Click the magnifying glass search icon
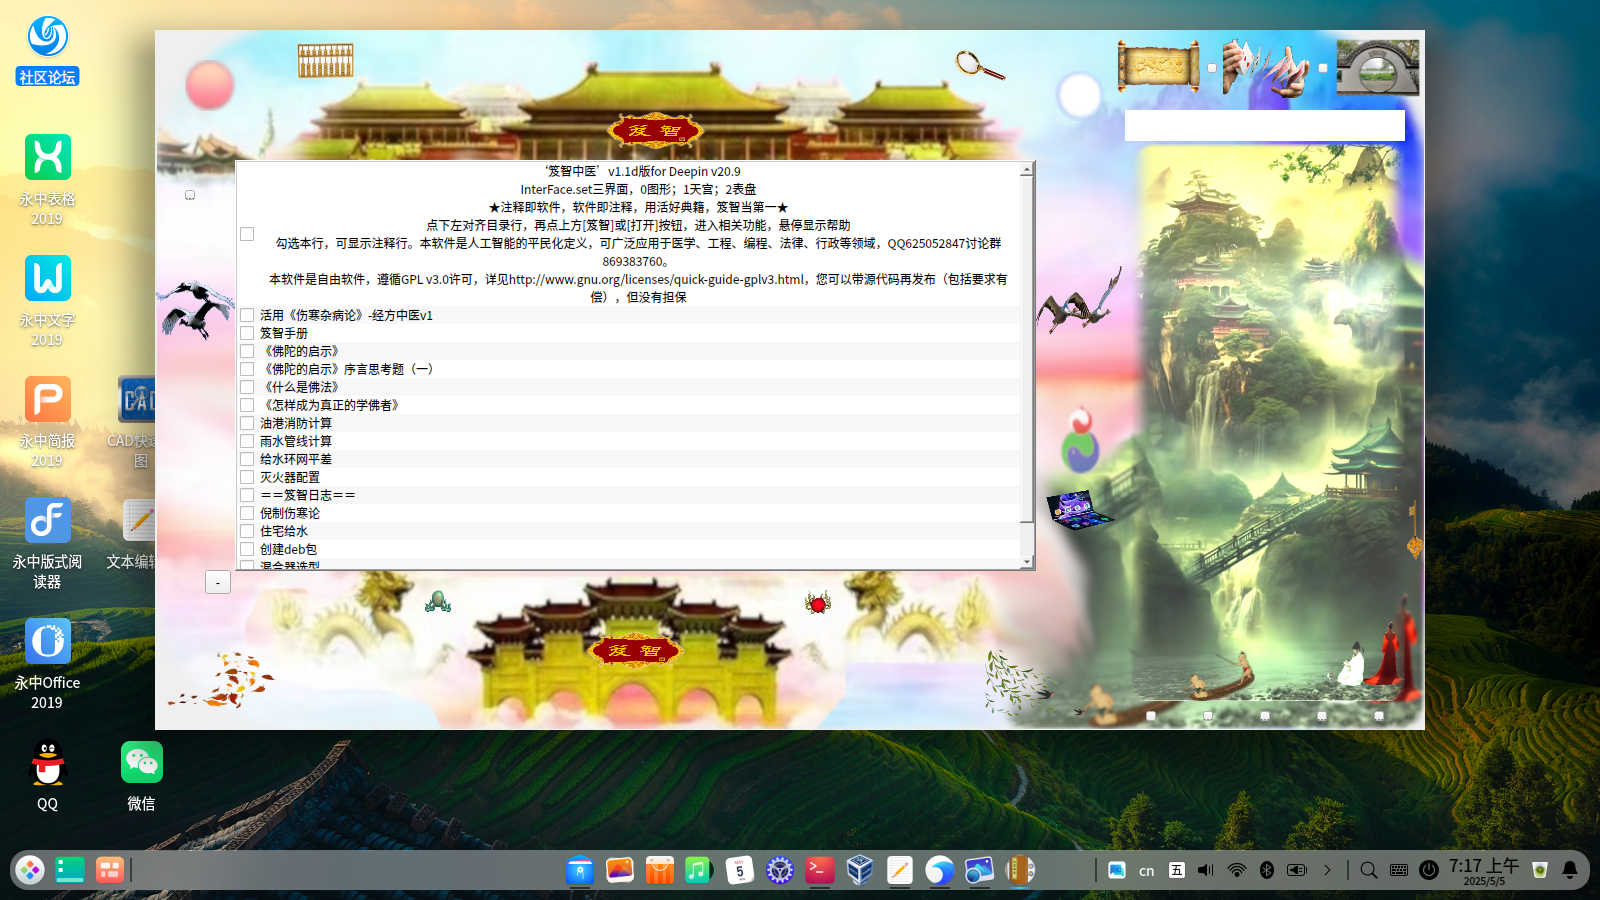This screenshot has height=900, width=1600. 979,65
